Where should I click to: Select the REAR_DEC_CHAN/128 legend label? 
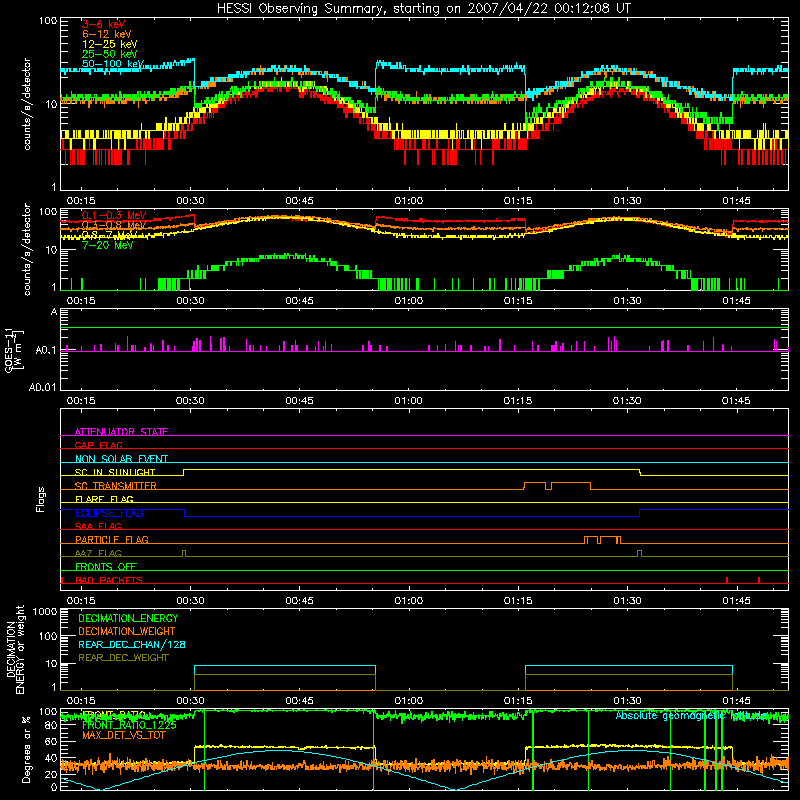(x=132, y=644)
